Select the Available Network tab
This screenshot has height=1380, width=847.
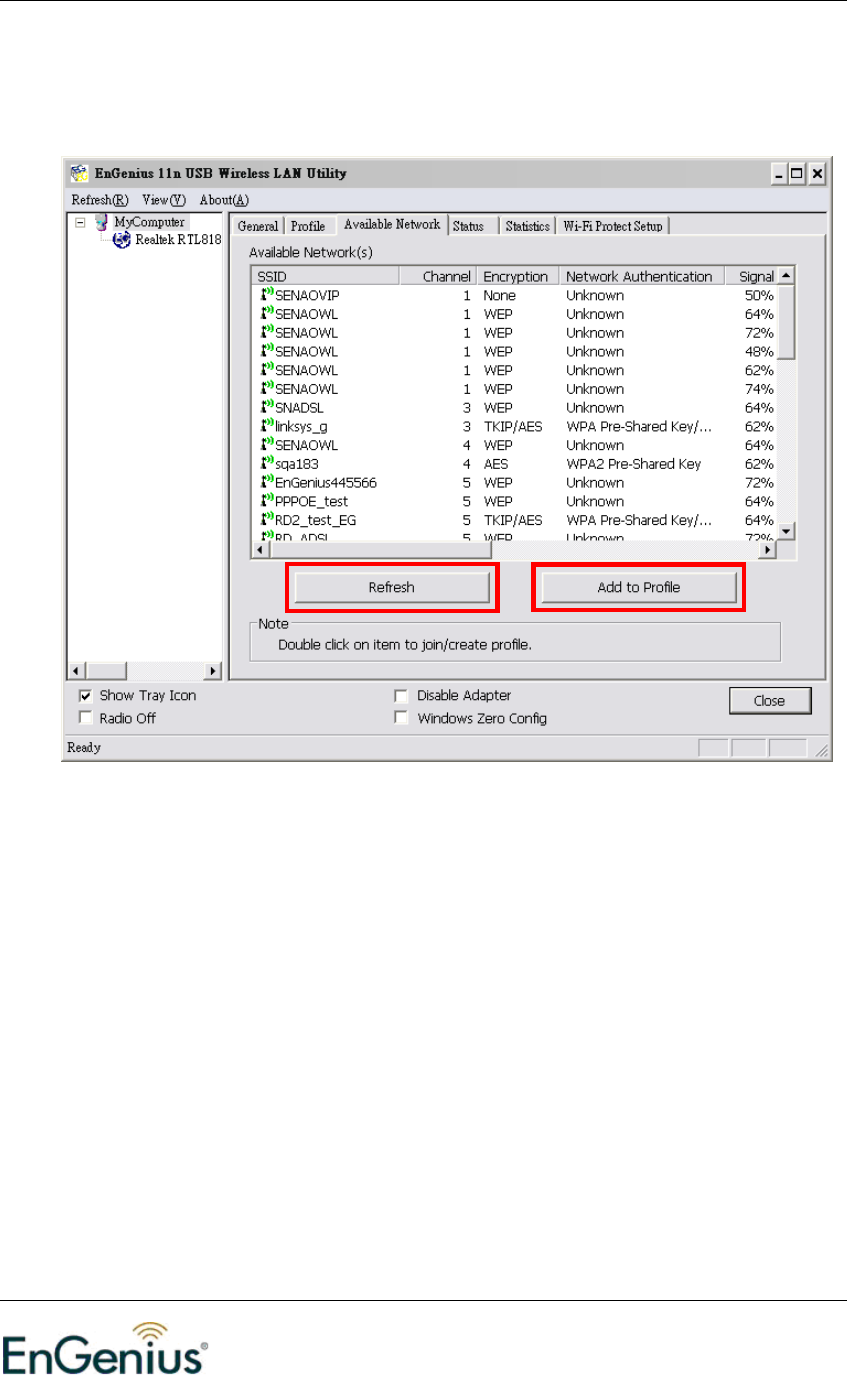point(391,225)
